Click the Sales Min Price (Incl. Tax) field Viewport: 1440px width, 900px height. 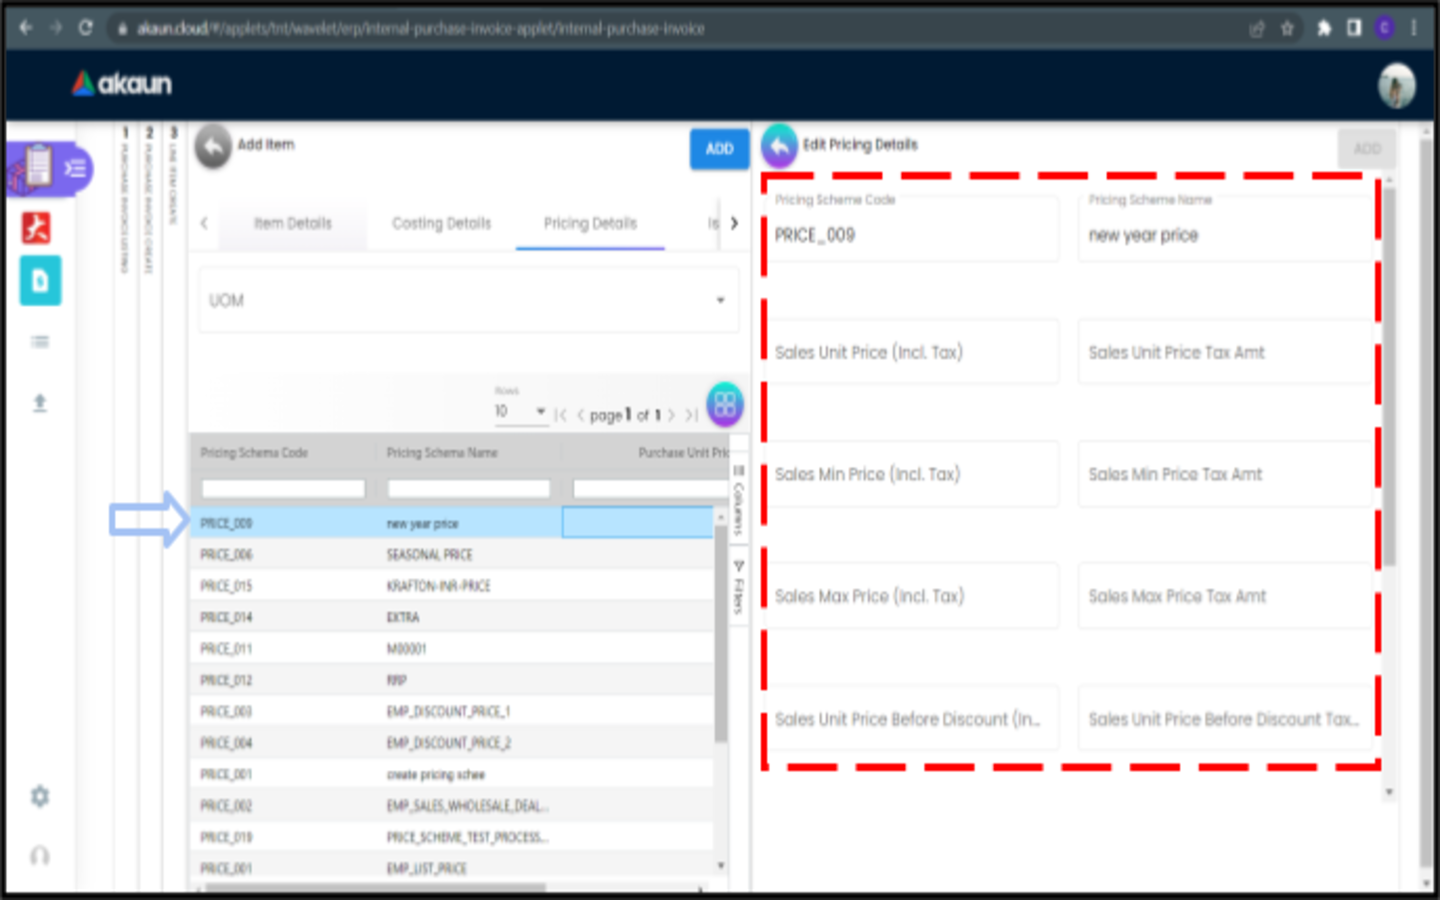coord(915,474)
